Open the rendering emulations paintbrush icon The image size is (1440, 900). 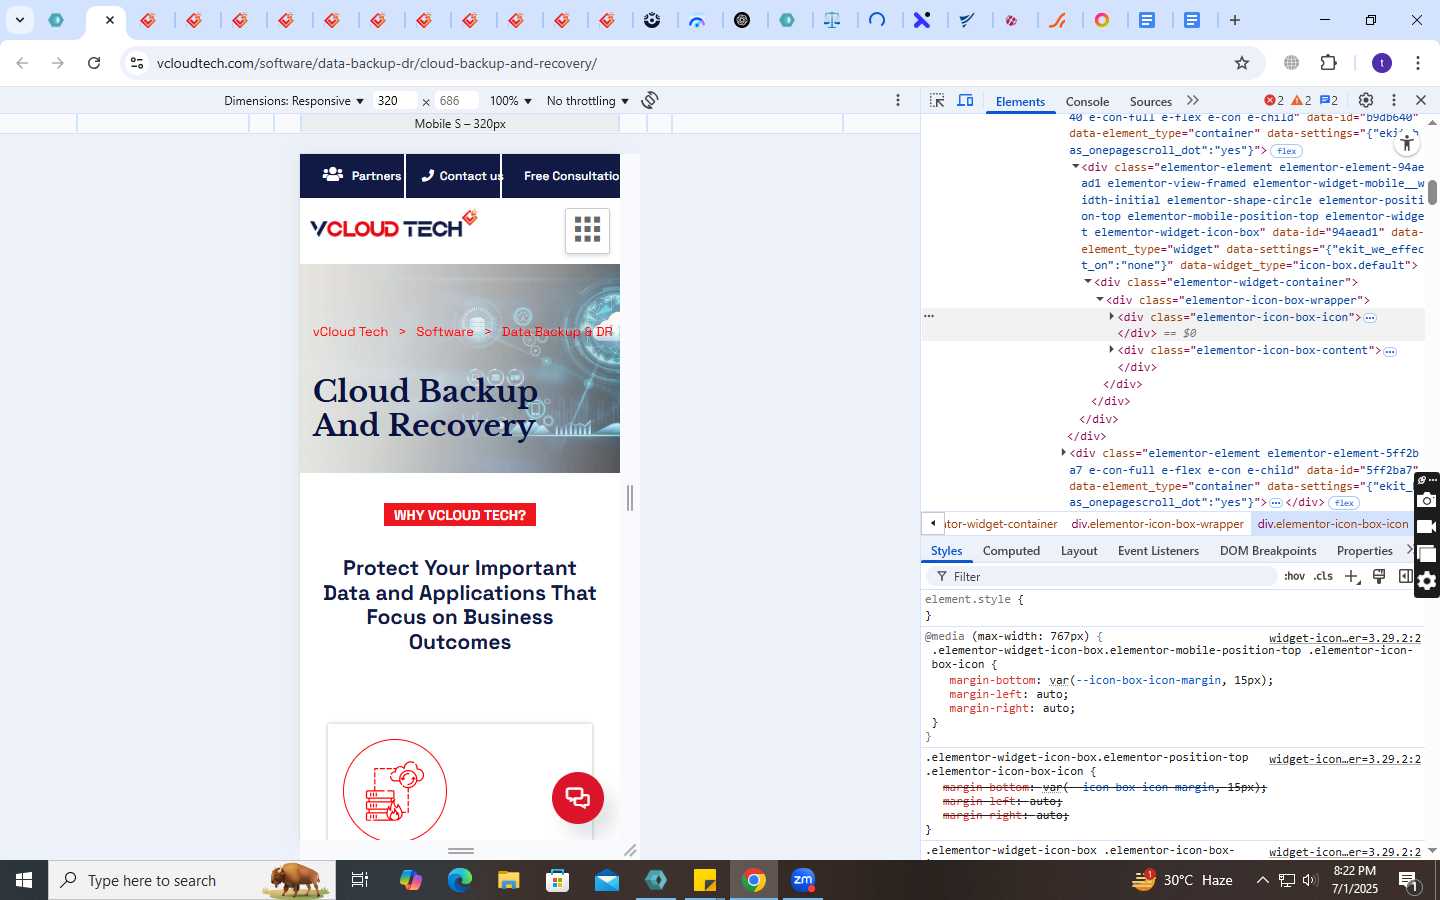1379,576
